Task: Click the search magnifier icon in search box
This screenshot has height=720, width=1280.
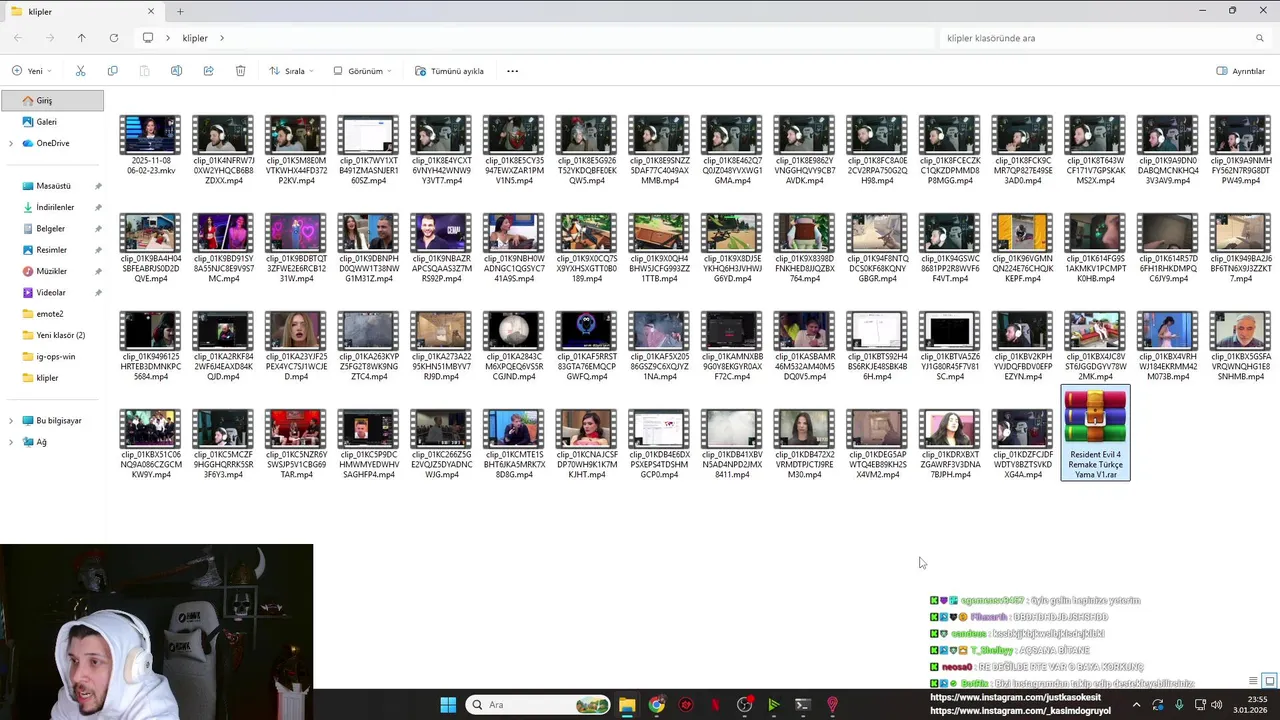Action: coord(1260,38)
